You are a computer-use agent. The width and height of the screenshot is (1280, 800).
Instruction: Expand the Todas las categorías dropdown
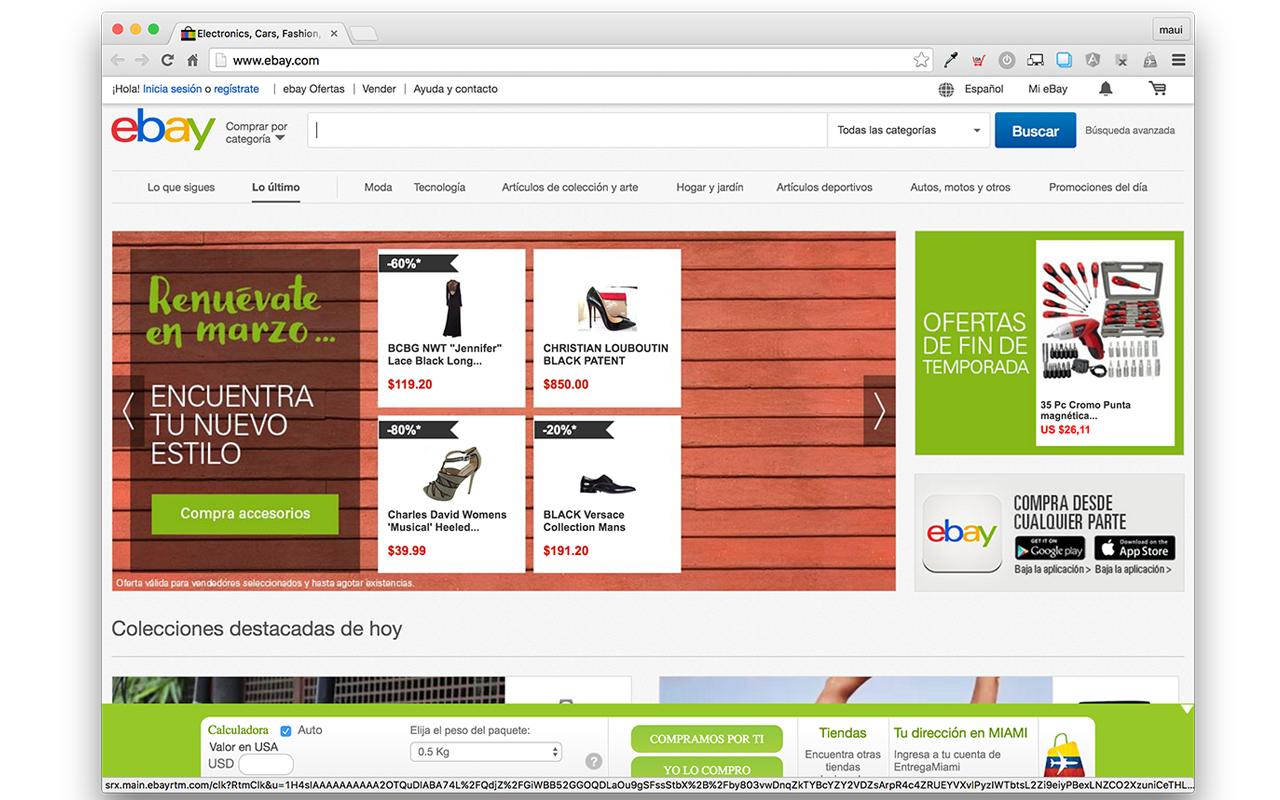908,130
